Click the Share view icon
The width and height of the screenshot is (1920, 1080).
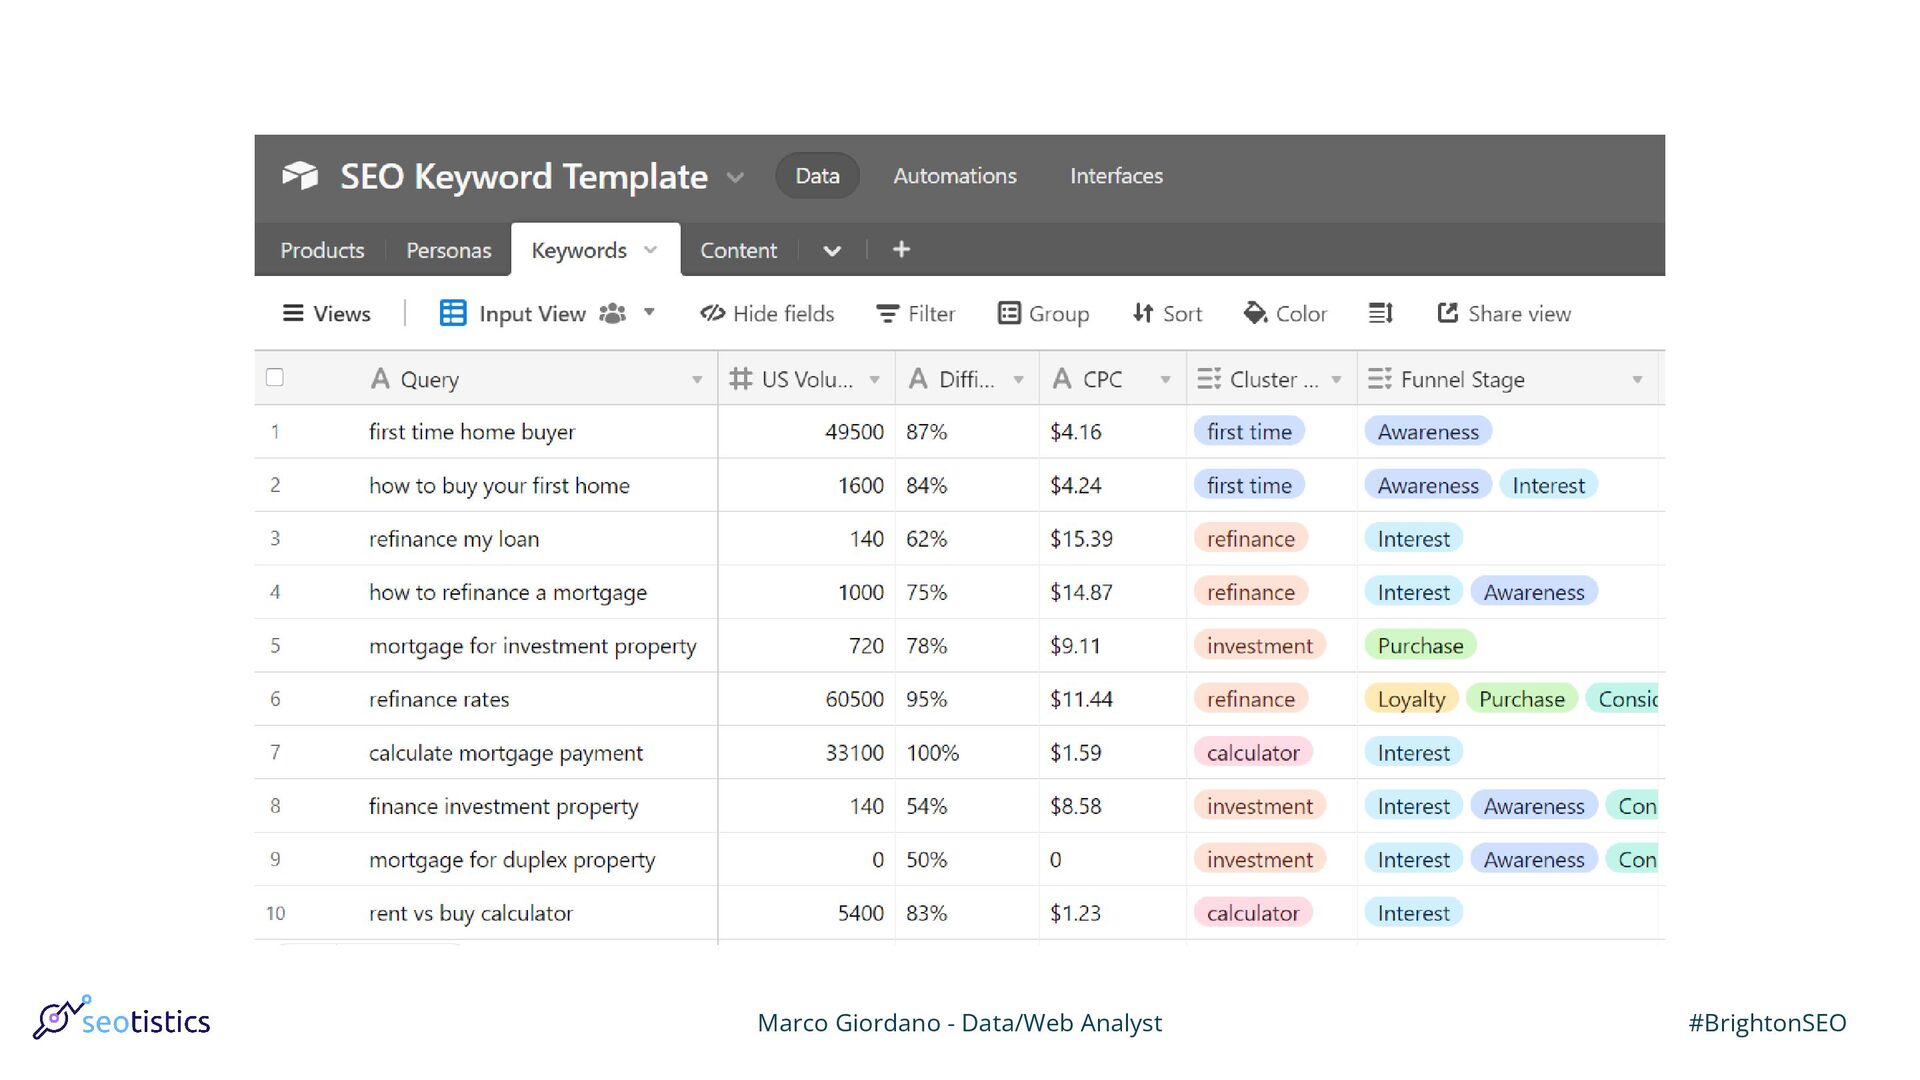coord(1447,314)
